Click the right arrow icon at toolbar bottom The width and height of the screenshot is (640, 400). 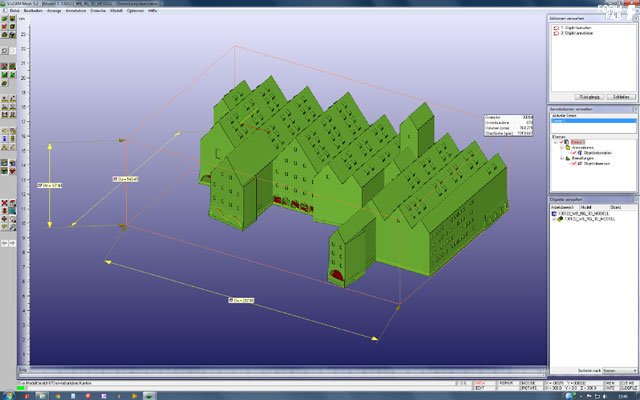click(13, 243)
